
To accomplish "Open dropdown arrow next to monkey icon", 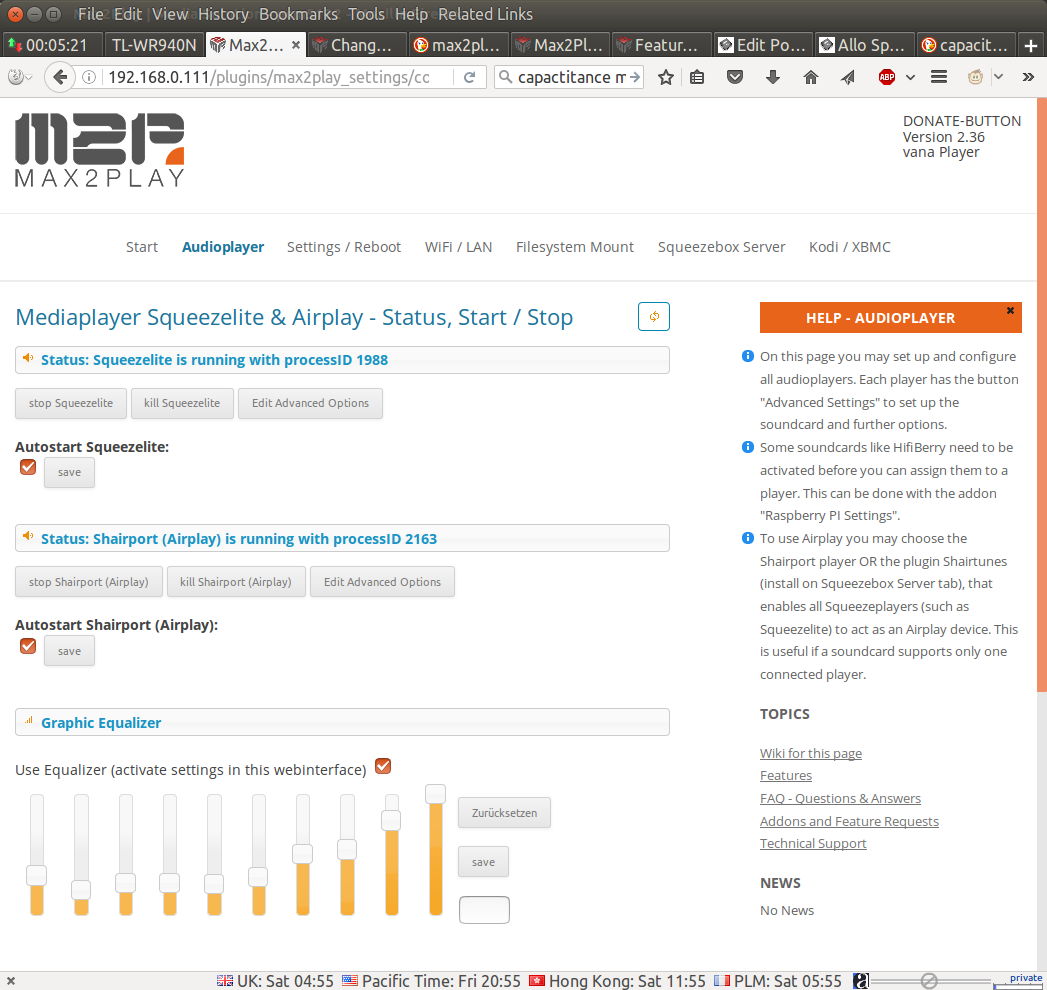I will click(x=998, y=77).
